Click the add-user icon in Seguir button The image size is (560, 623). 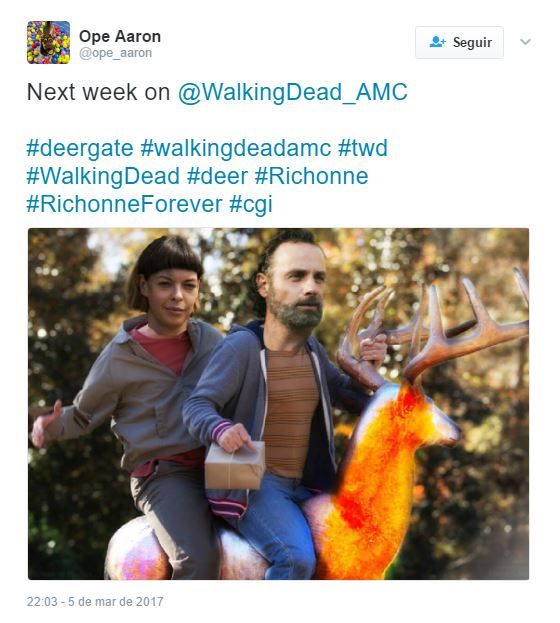coord(438,42)
